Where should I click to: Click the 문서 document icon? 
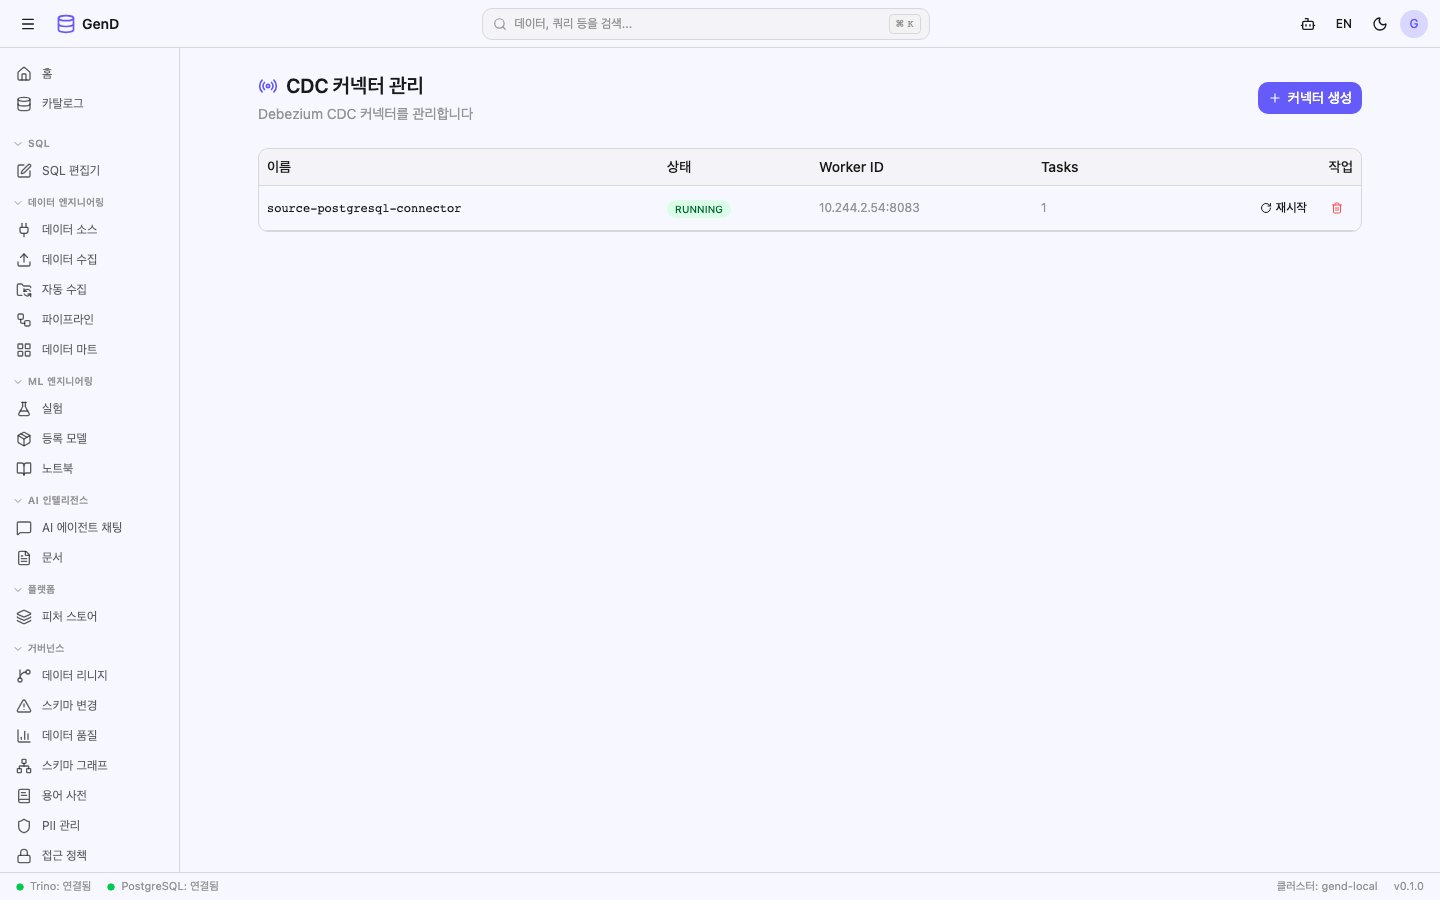tap(24, 558)
